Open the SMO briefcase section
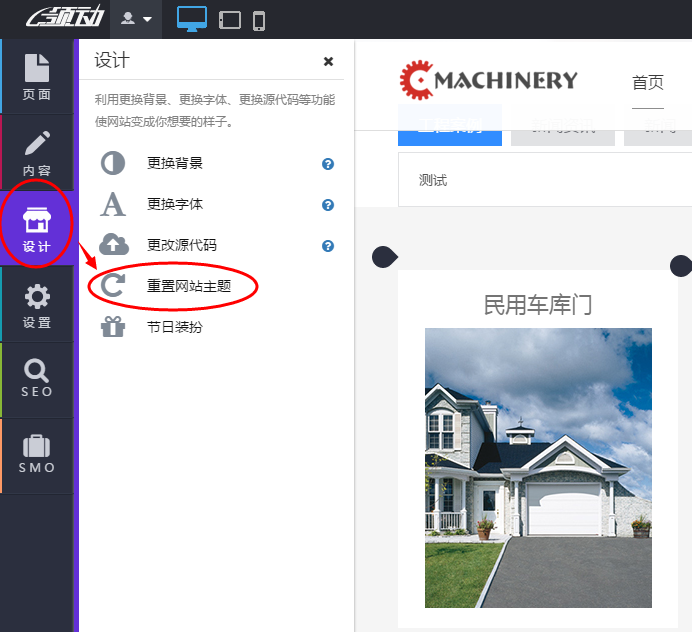This screenshot has height=632, width=692. tap(37, 455)
